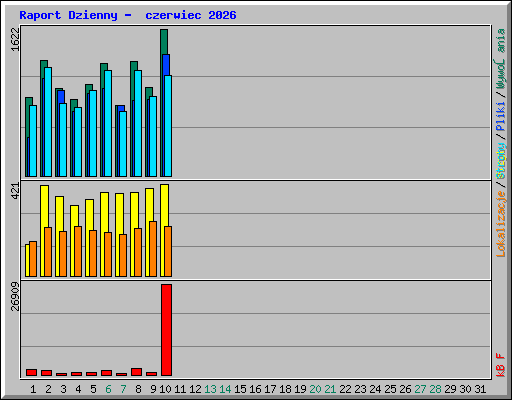Click the weekend day 27 label
Viewport: 512px width, 400px height.
pos(420,389)
